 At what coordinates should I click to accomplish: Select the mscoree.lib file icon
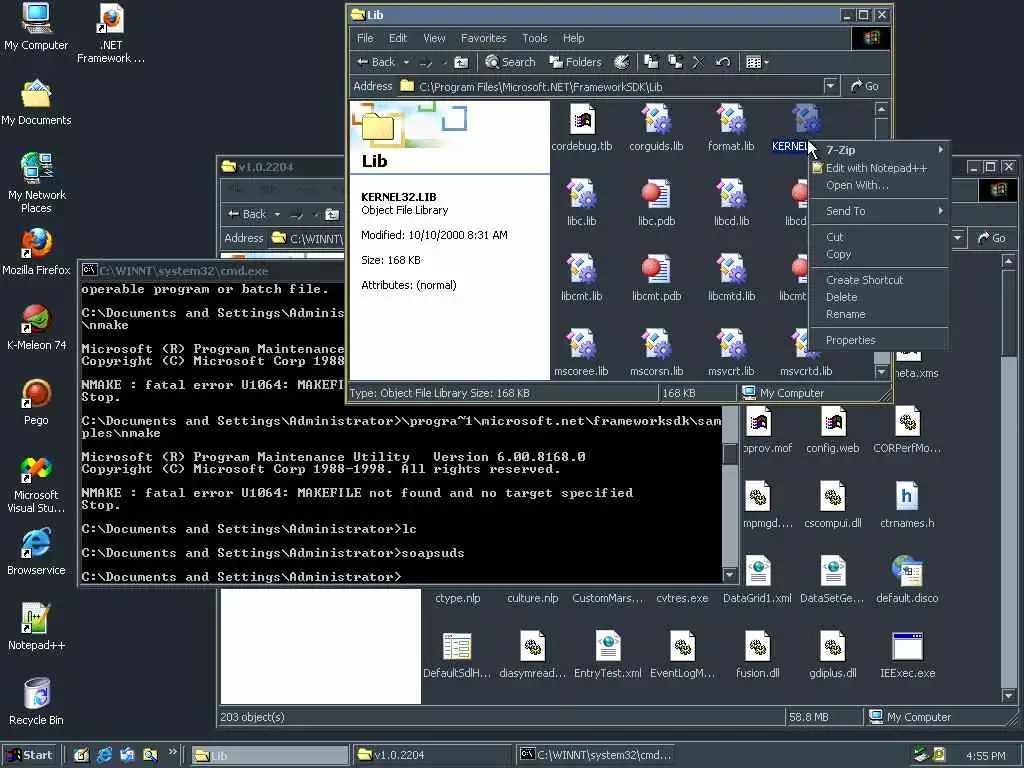581,345
